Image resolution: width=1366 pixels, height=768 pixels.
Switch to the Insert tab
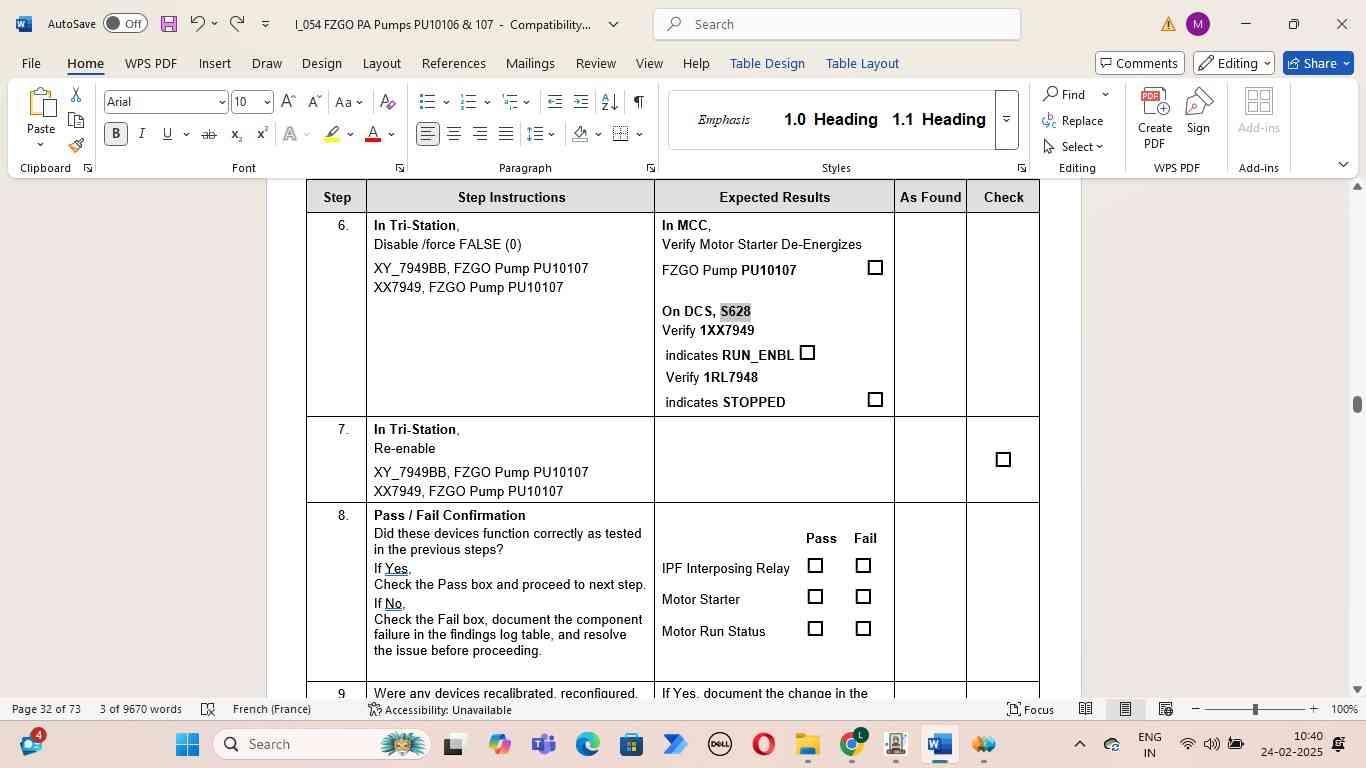(x=214, y=63)
